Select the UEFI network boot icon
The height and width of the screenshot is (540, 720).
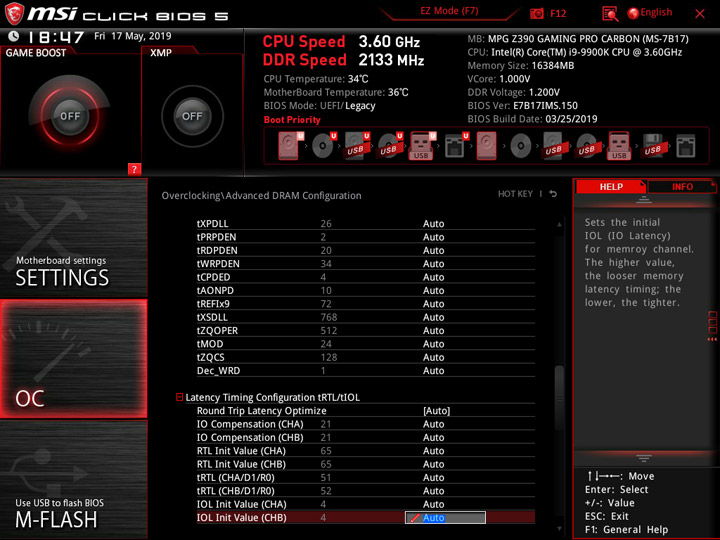click(x=456, y=146)
